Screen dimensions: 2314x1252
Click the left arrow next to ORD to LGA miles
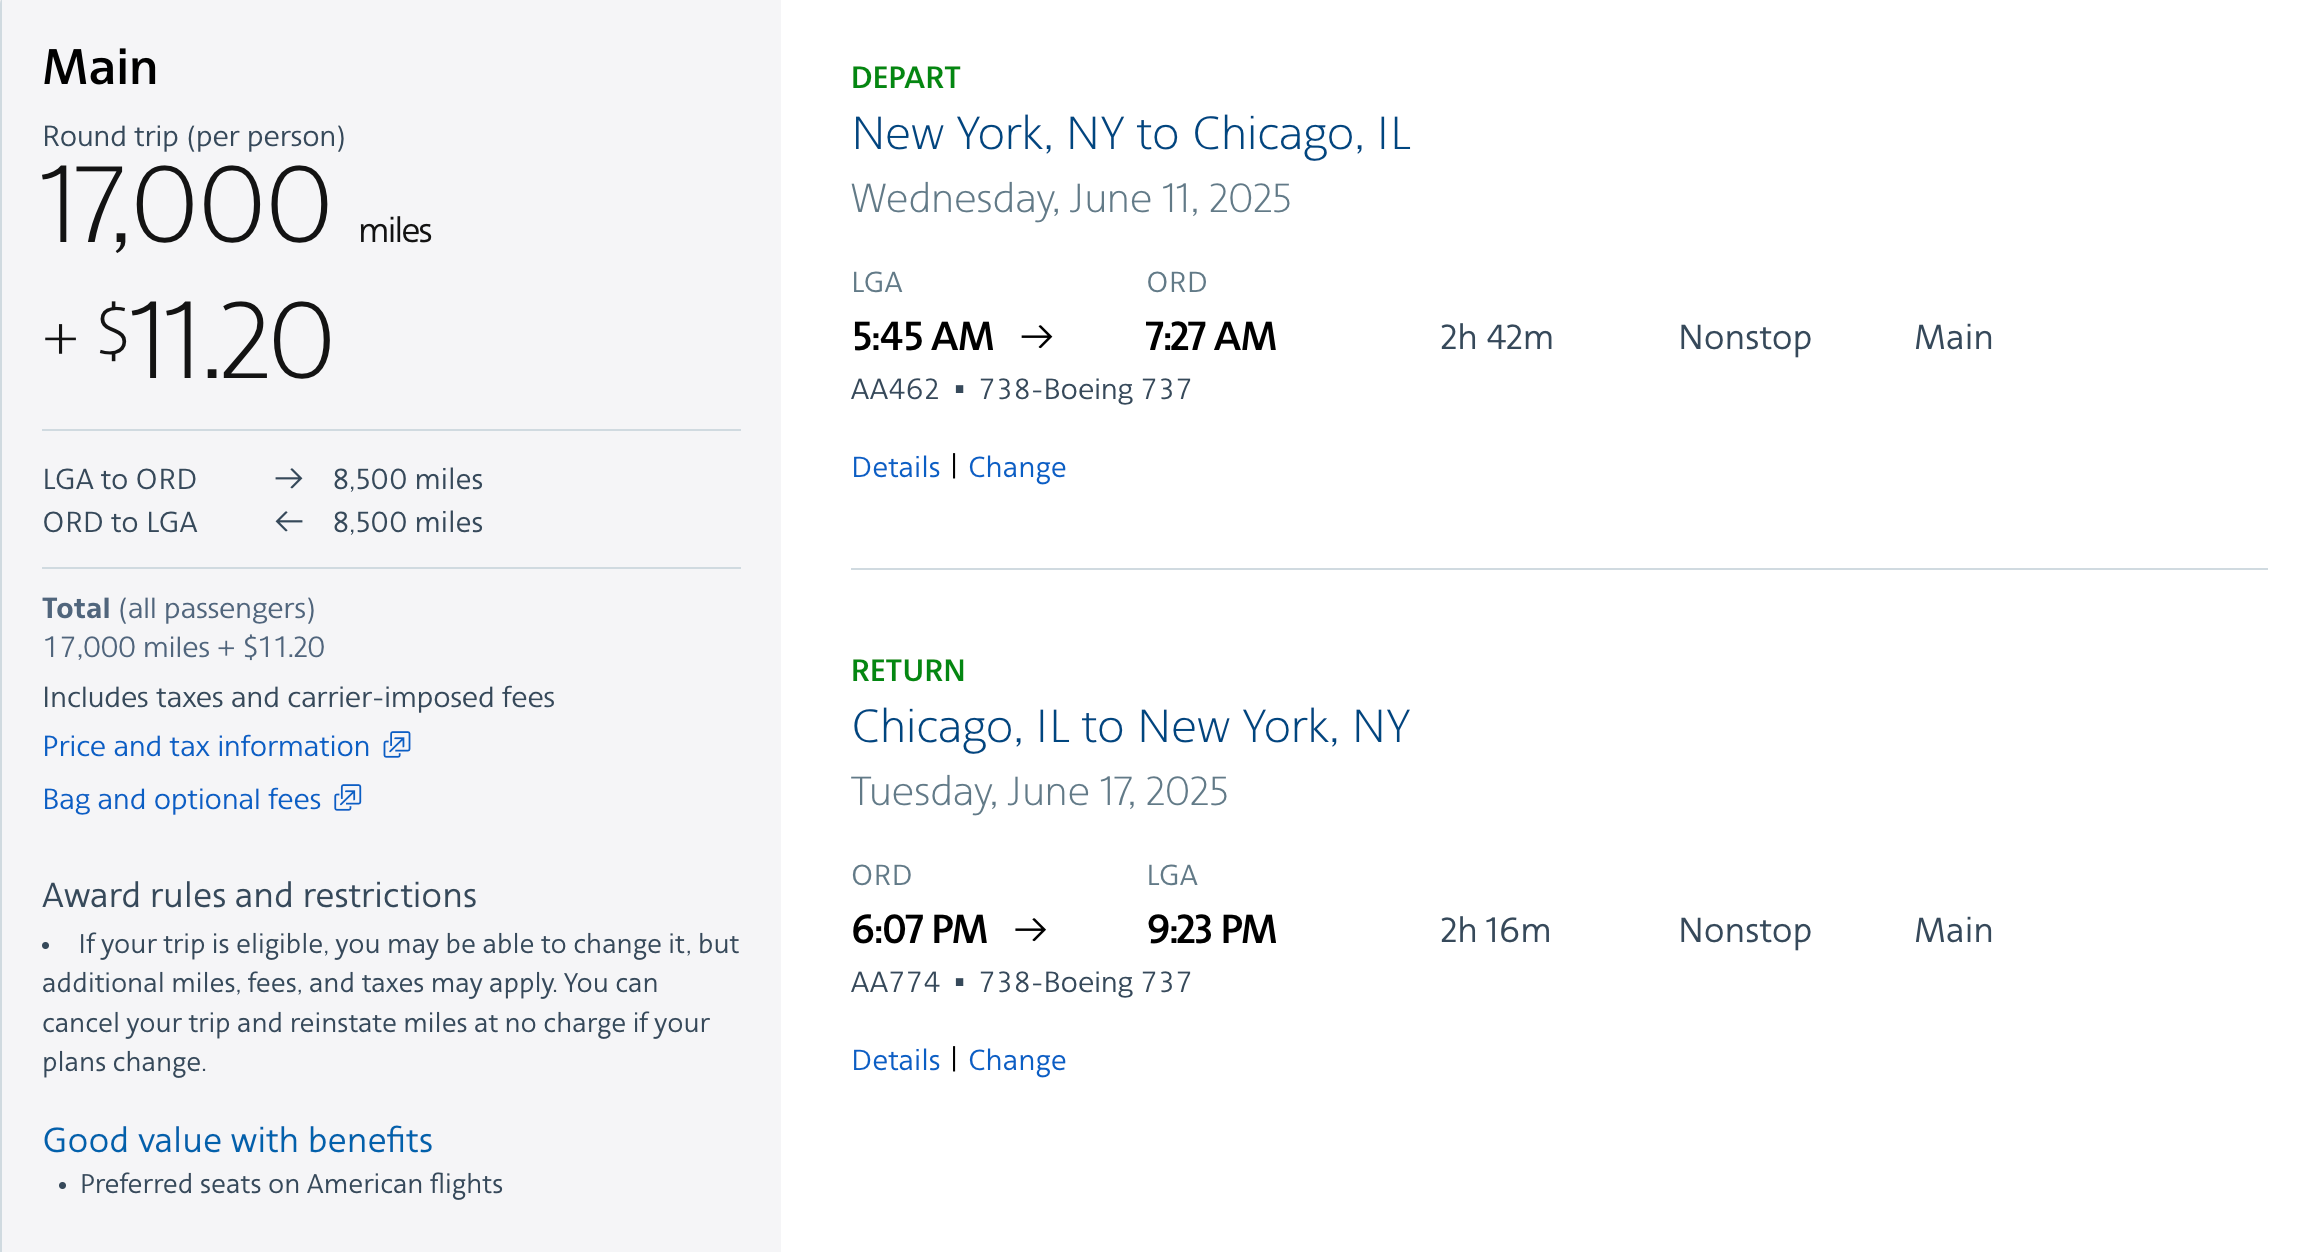289,521
